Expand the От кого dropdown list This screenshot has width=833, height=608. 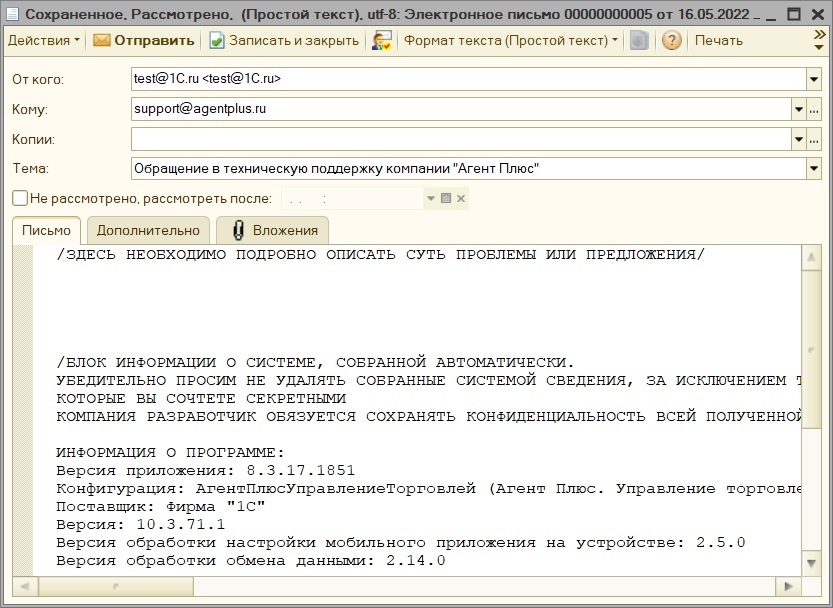tap(814, 79)
